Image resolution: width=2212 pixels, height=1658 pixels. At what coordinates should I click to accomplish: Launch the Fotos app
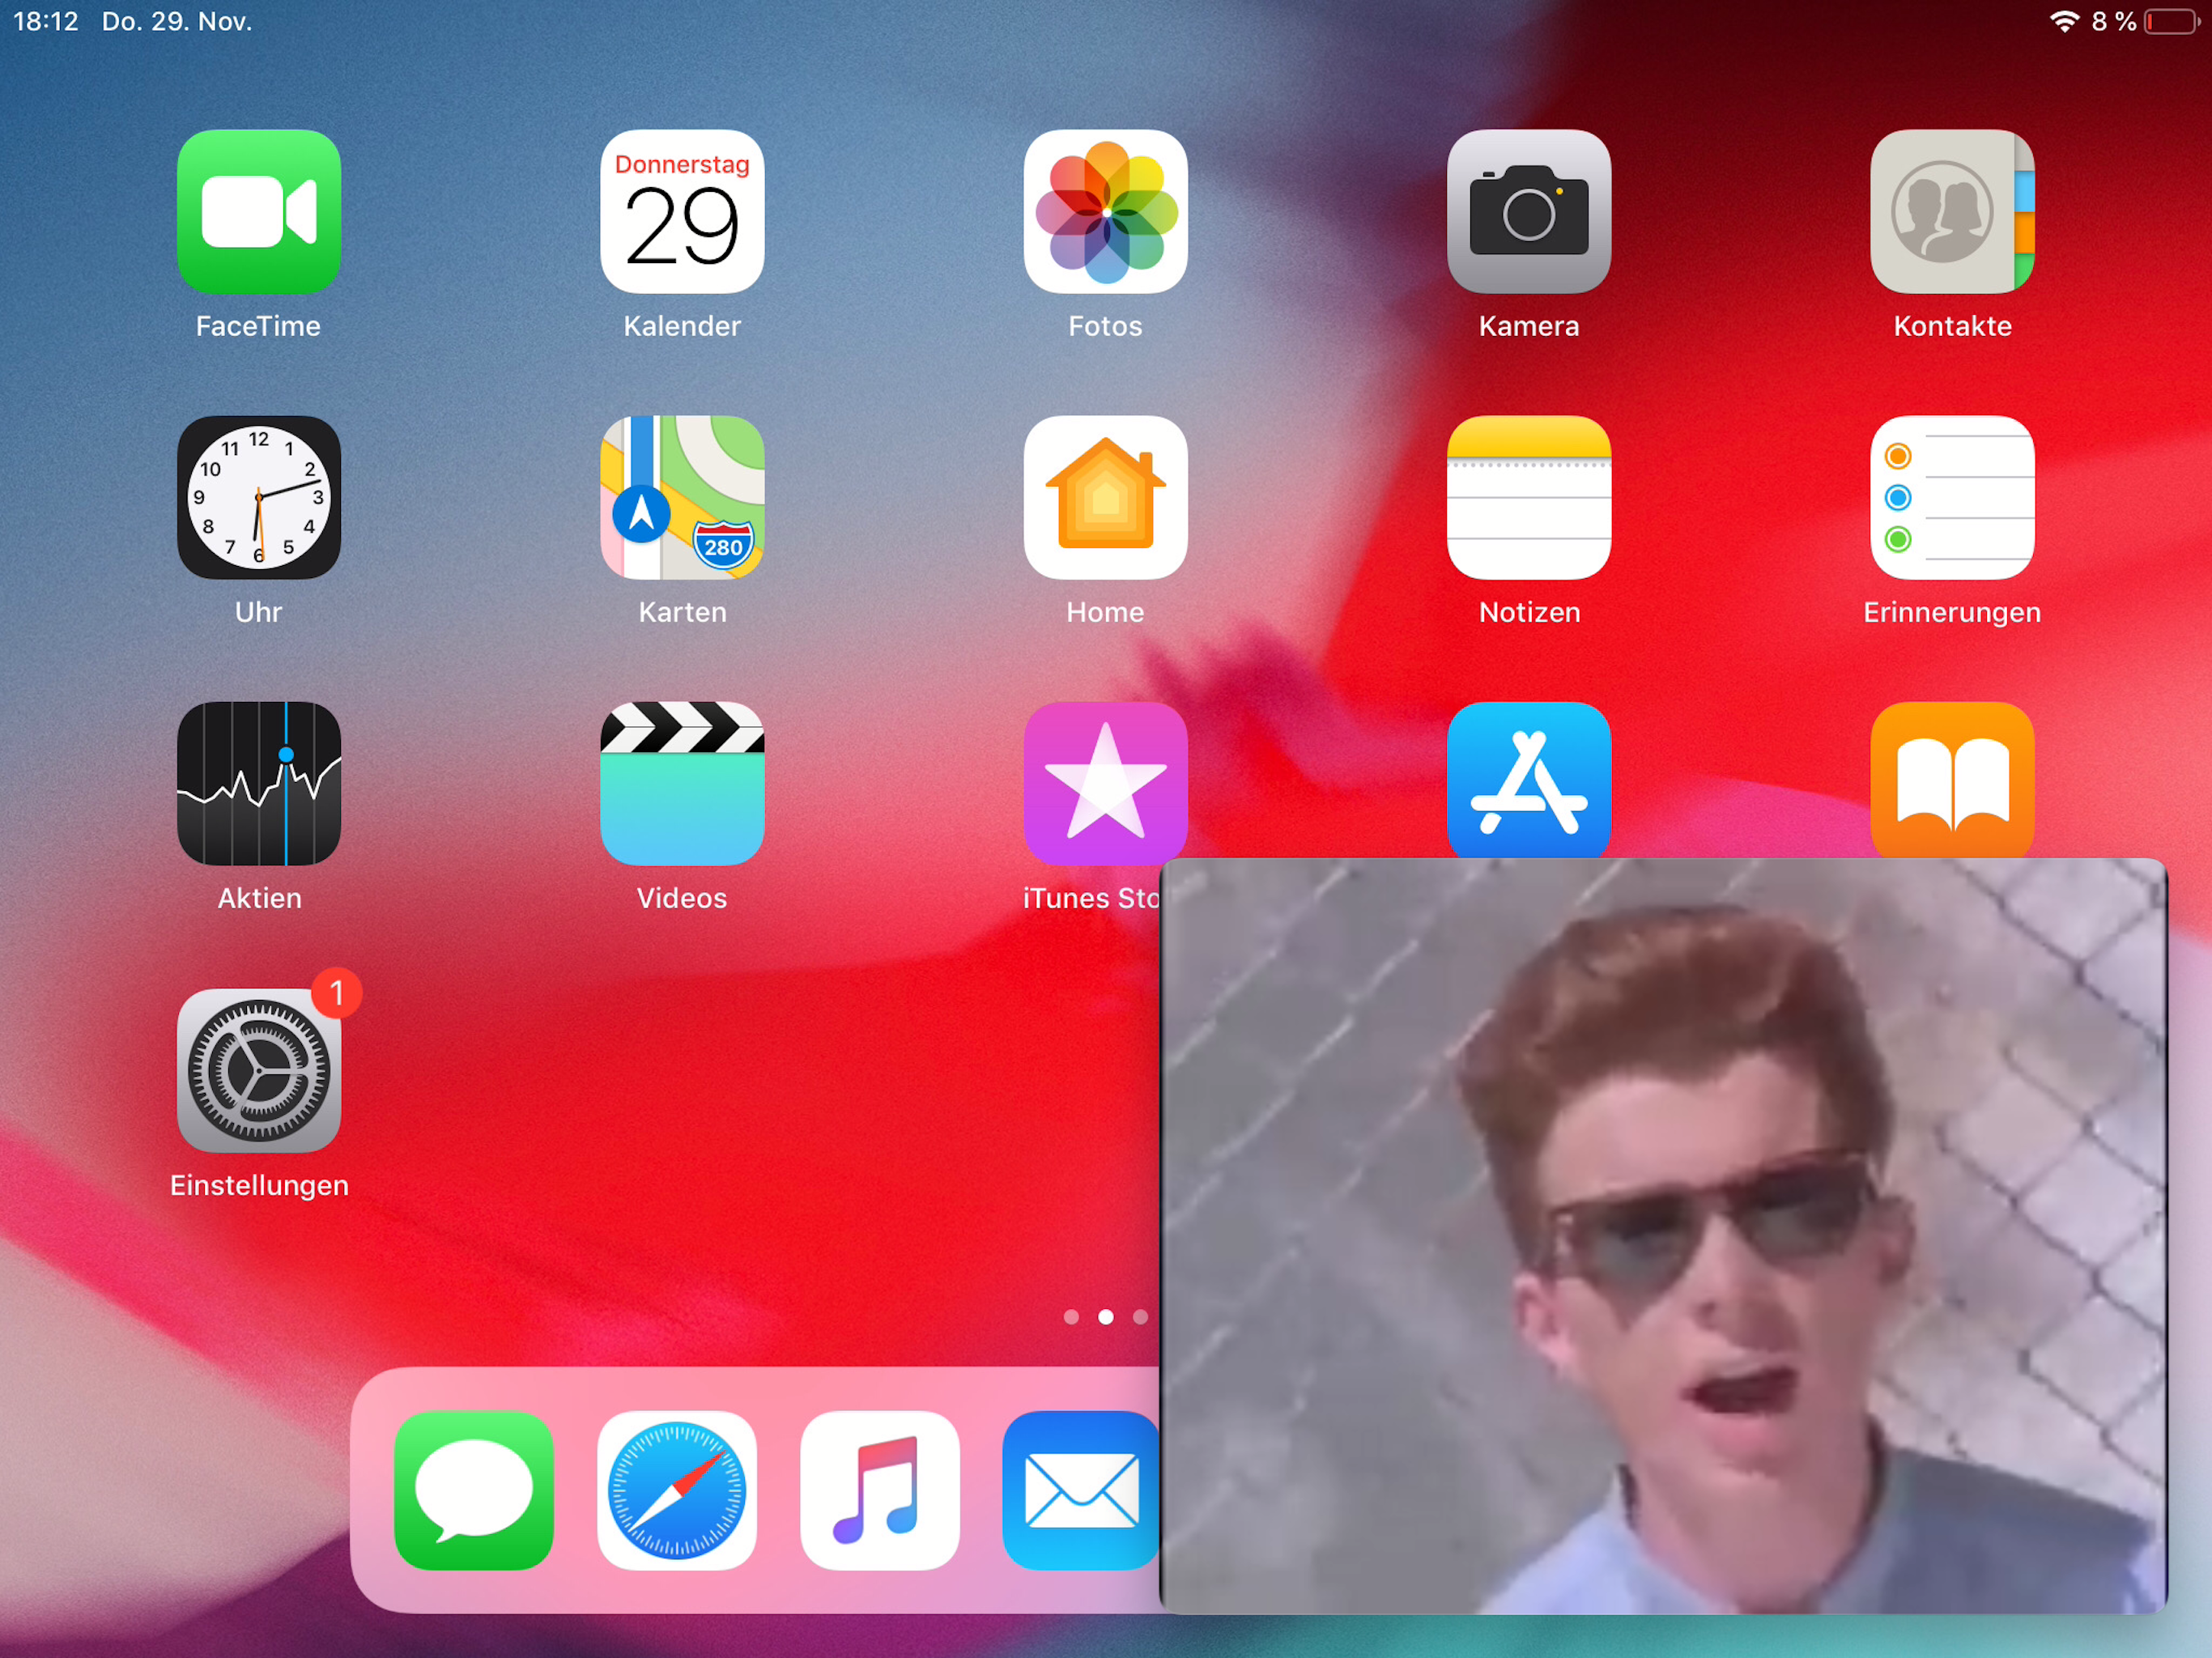point(1105,212)
